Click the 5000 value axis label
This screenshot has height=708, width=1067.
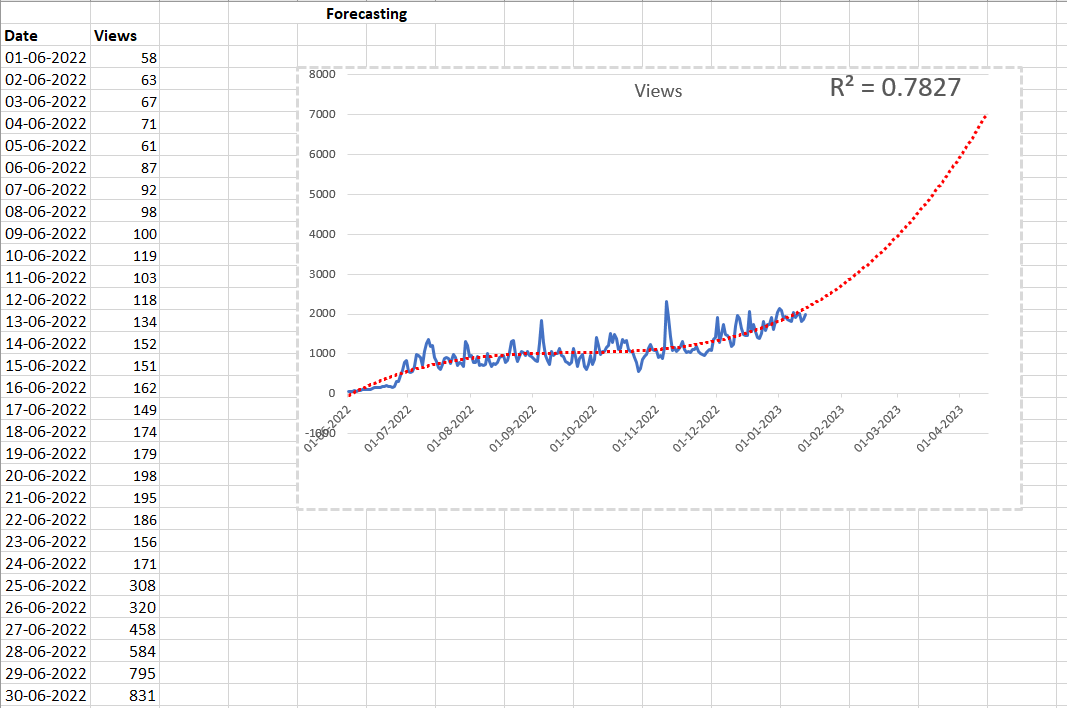tap(324, 194)
